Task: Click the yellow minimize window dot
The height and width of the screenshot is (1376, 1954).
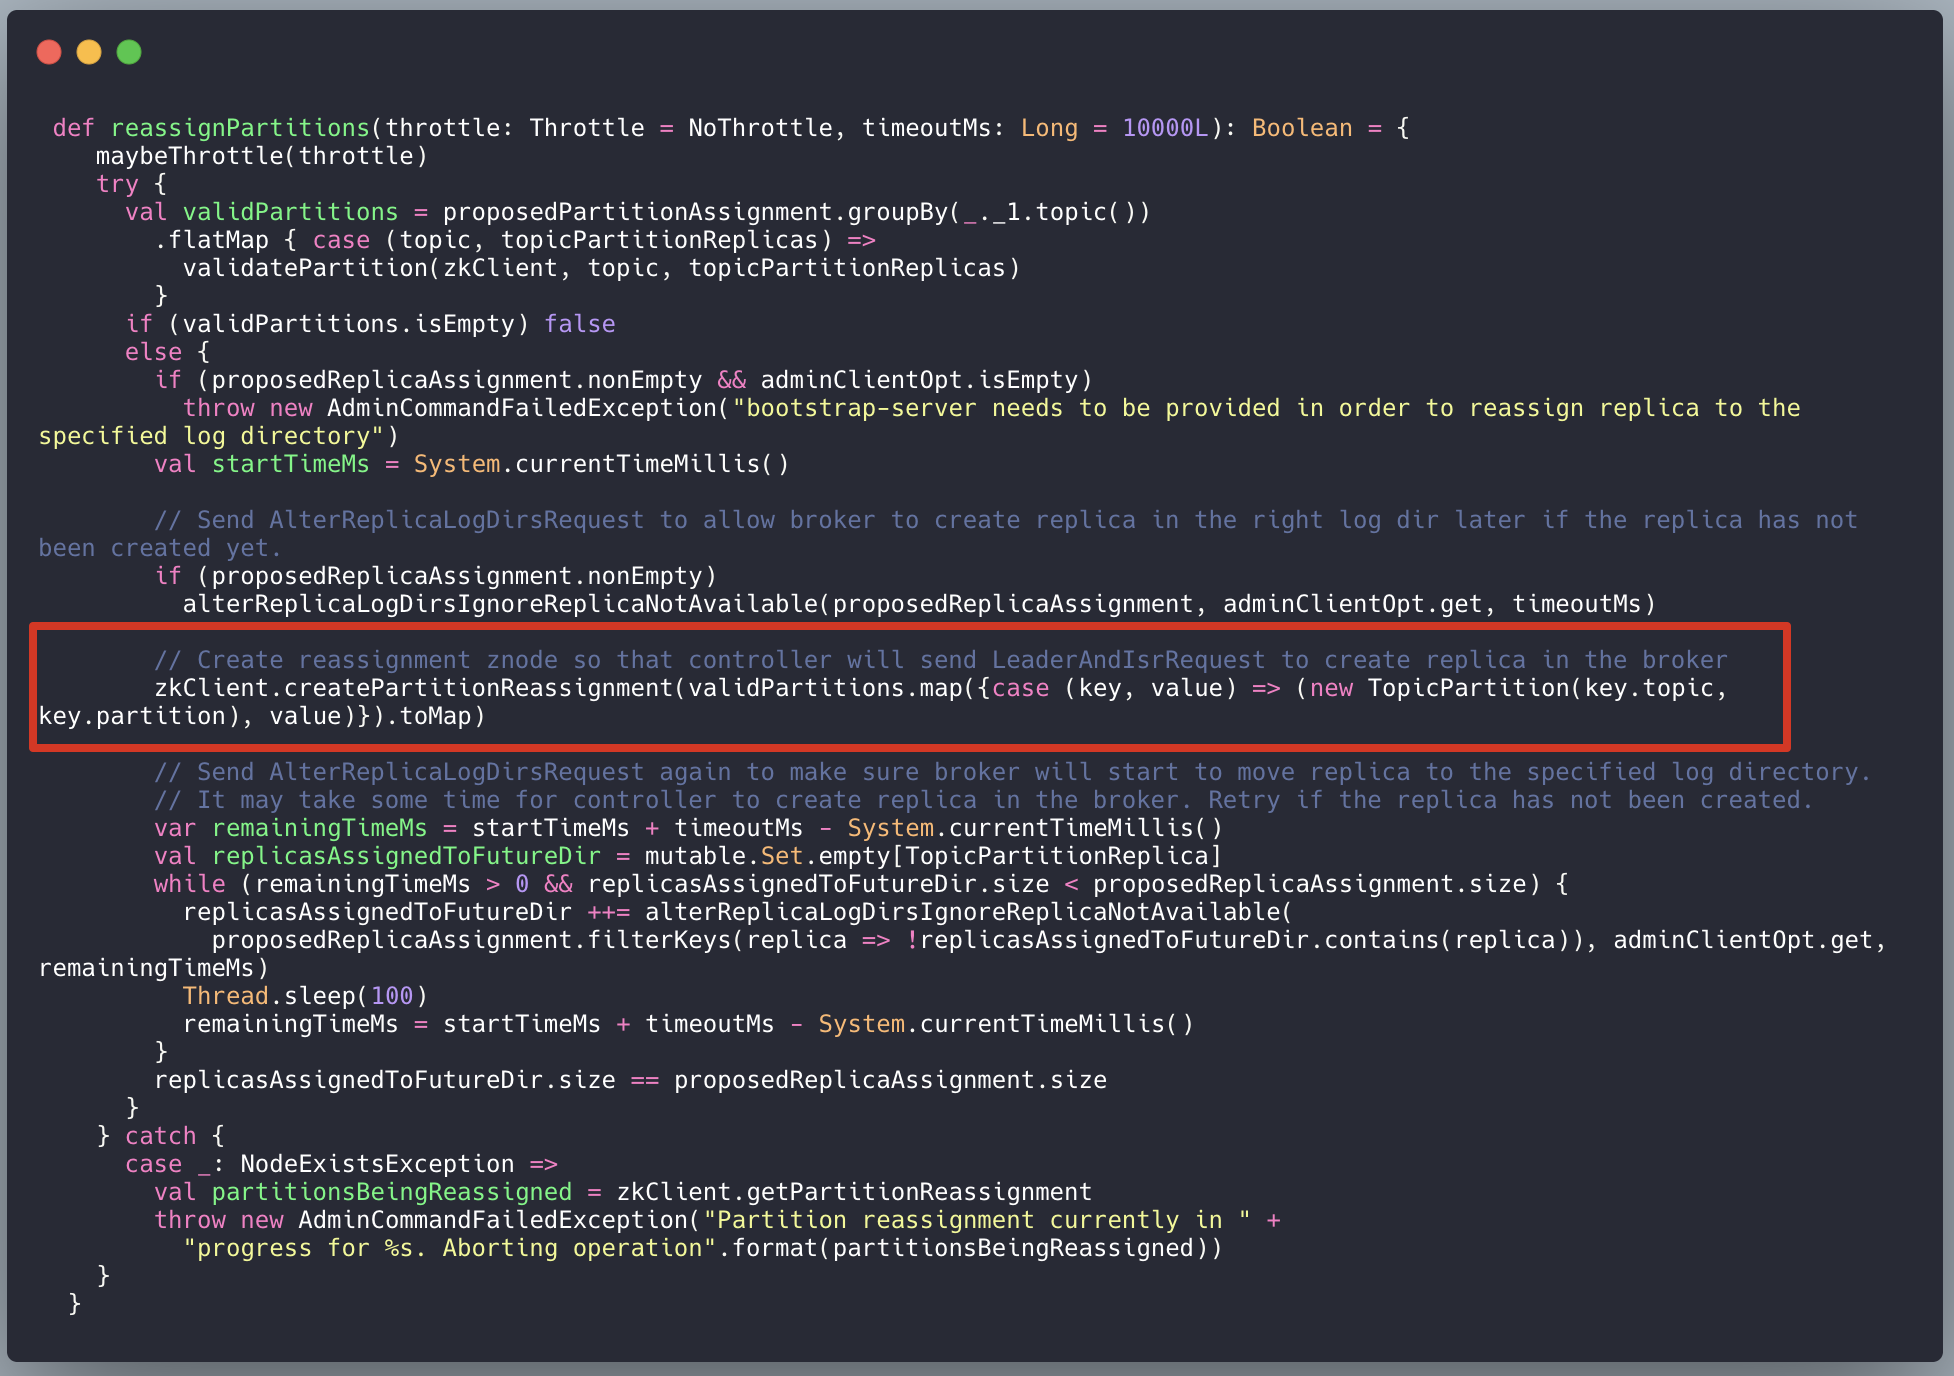Action: [x=89, y=52]
